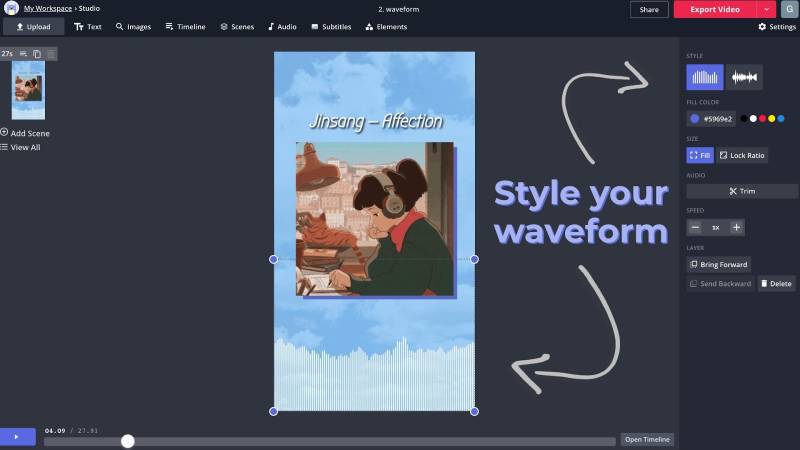Go to My Workspace link
800x450 pixels.
tap(47, 9)
